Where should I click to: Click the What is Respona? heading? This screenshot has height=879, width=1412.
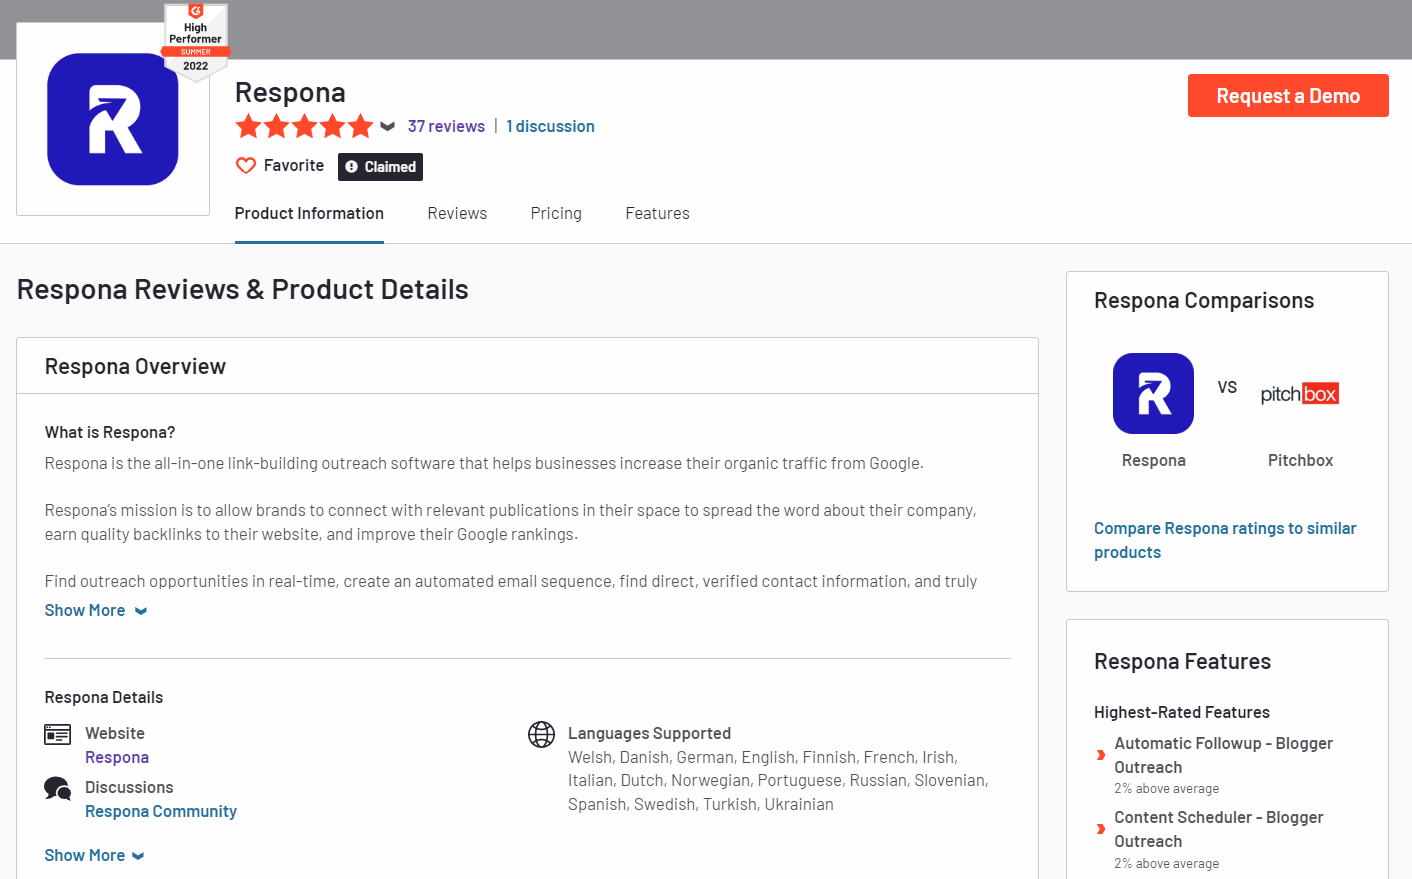click(110, 432)
